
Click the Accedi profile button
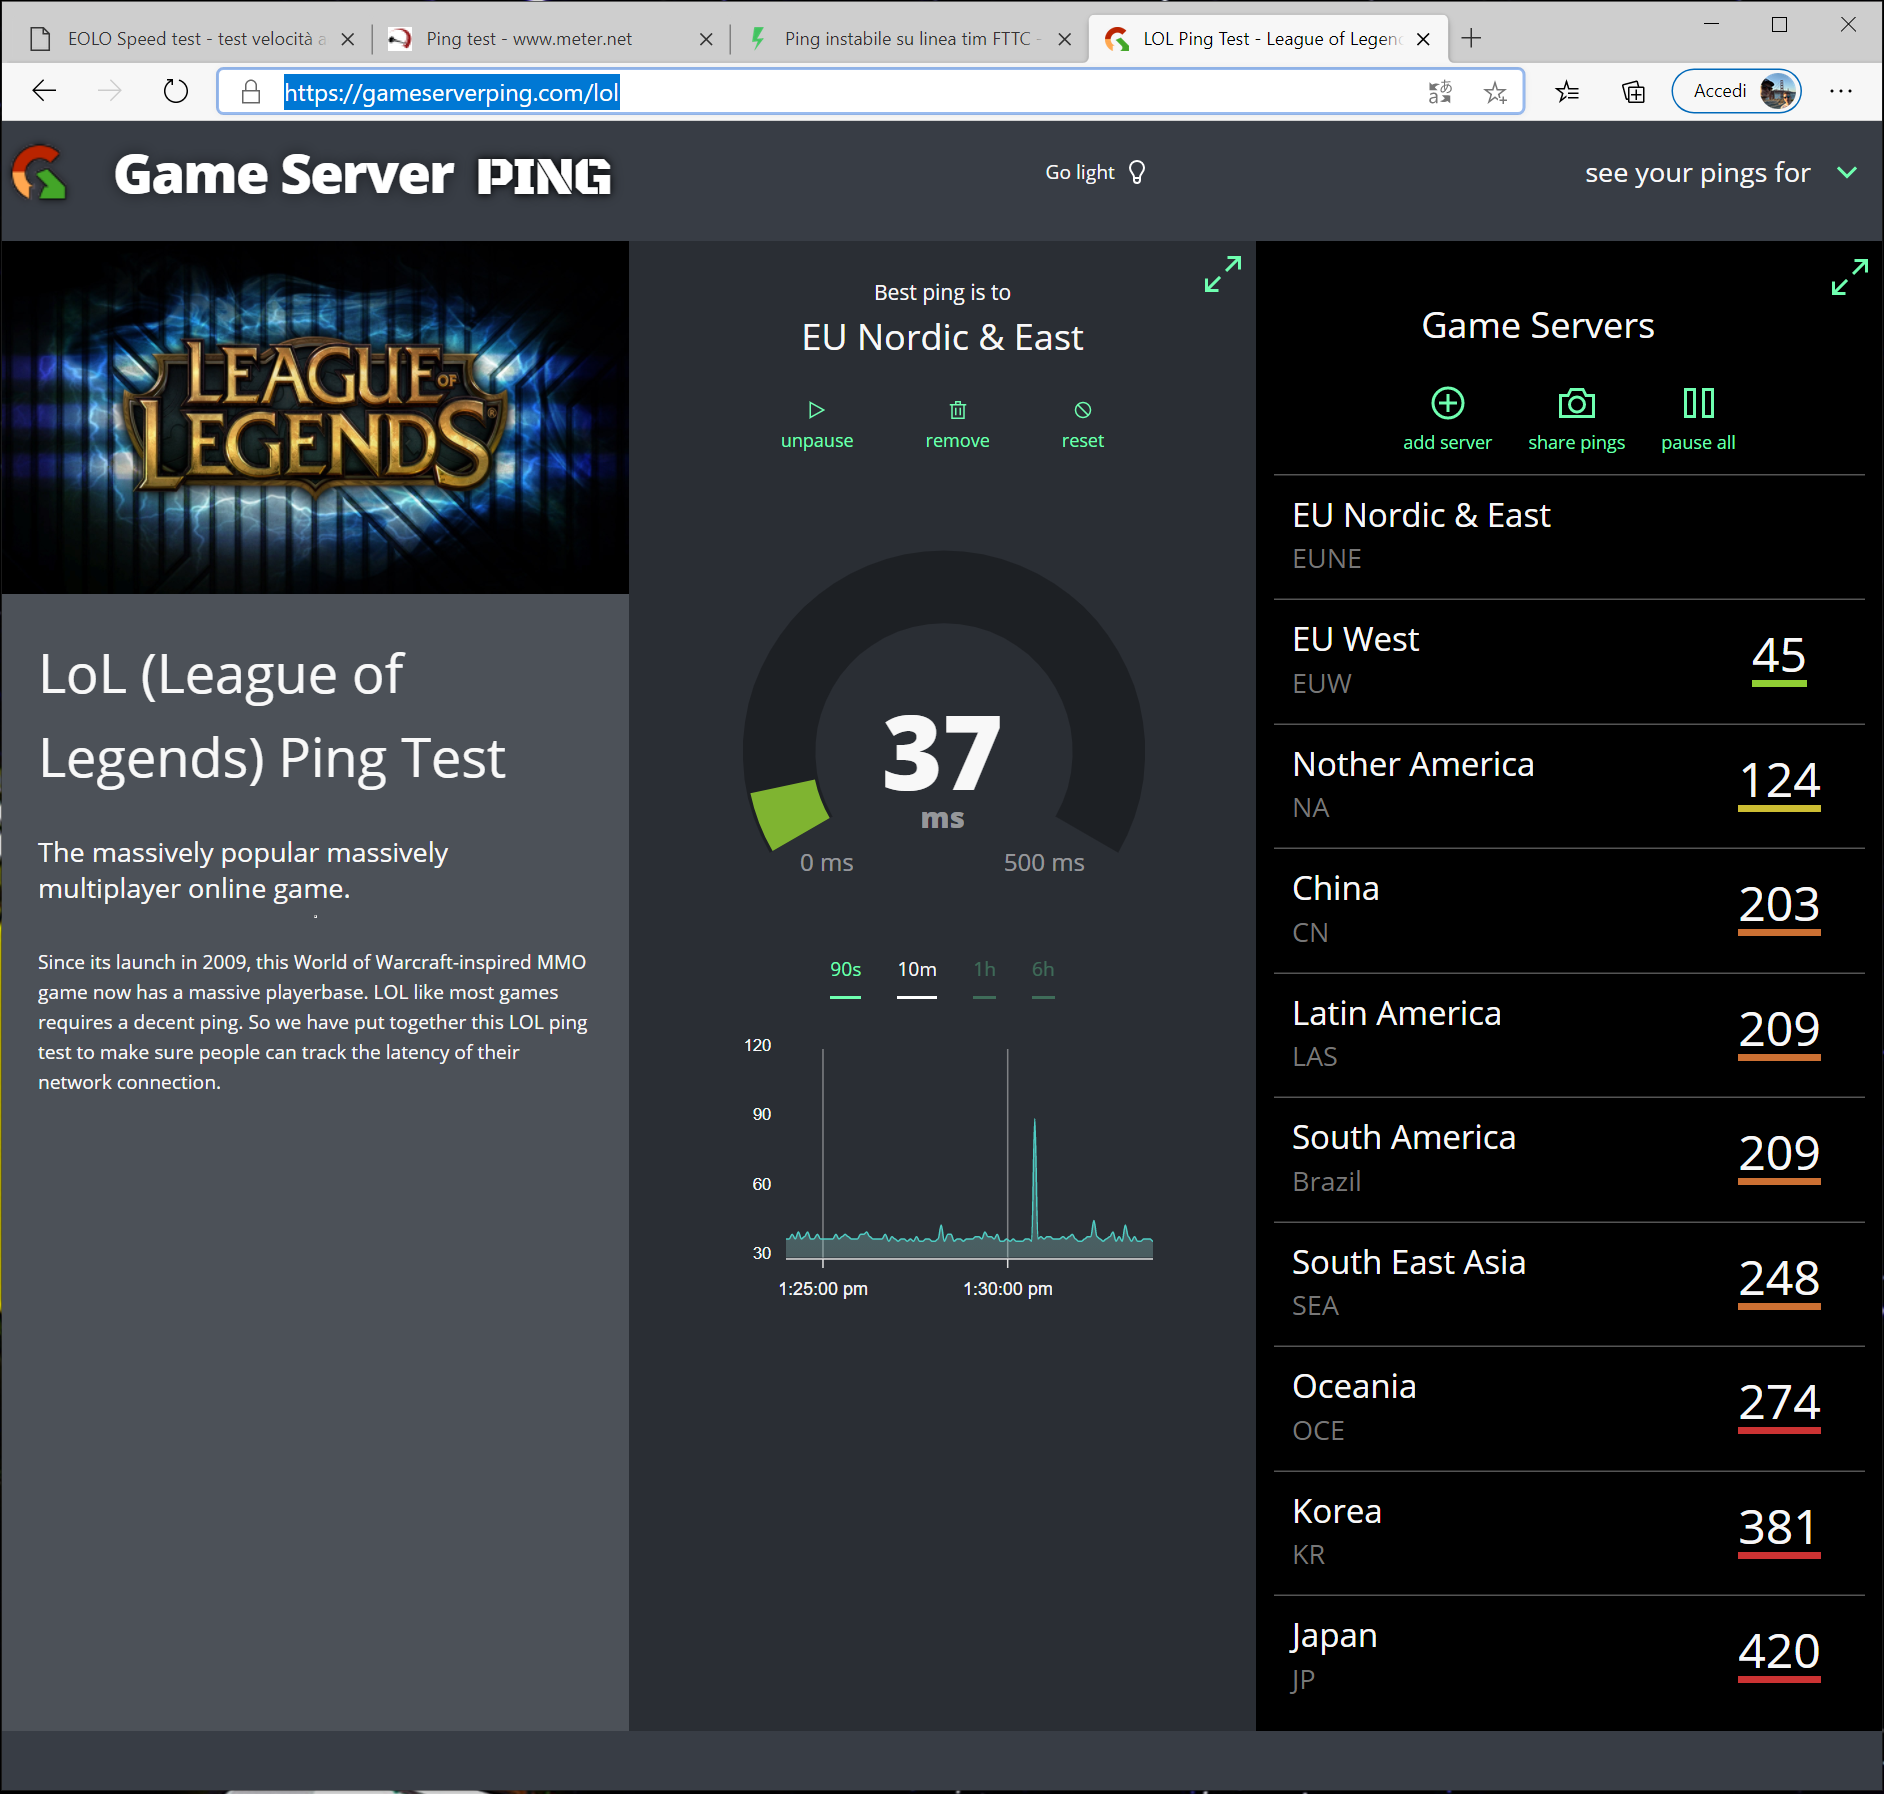(1736, 91)
